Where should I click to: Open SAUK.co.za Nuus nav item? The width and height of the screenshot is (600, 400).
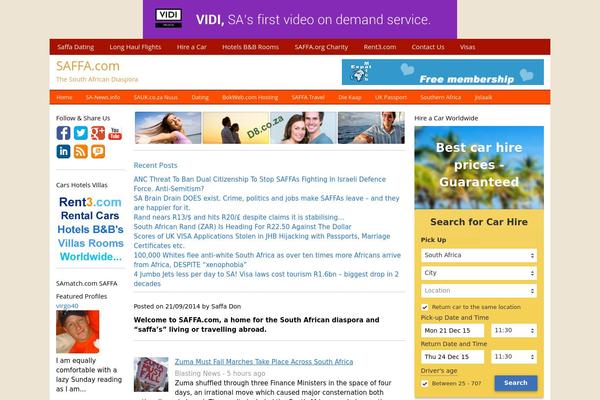(x=155, y=97)
